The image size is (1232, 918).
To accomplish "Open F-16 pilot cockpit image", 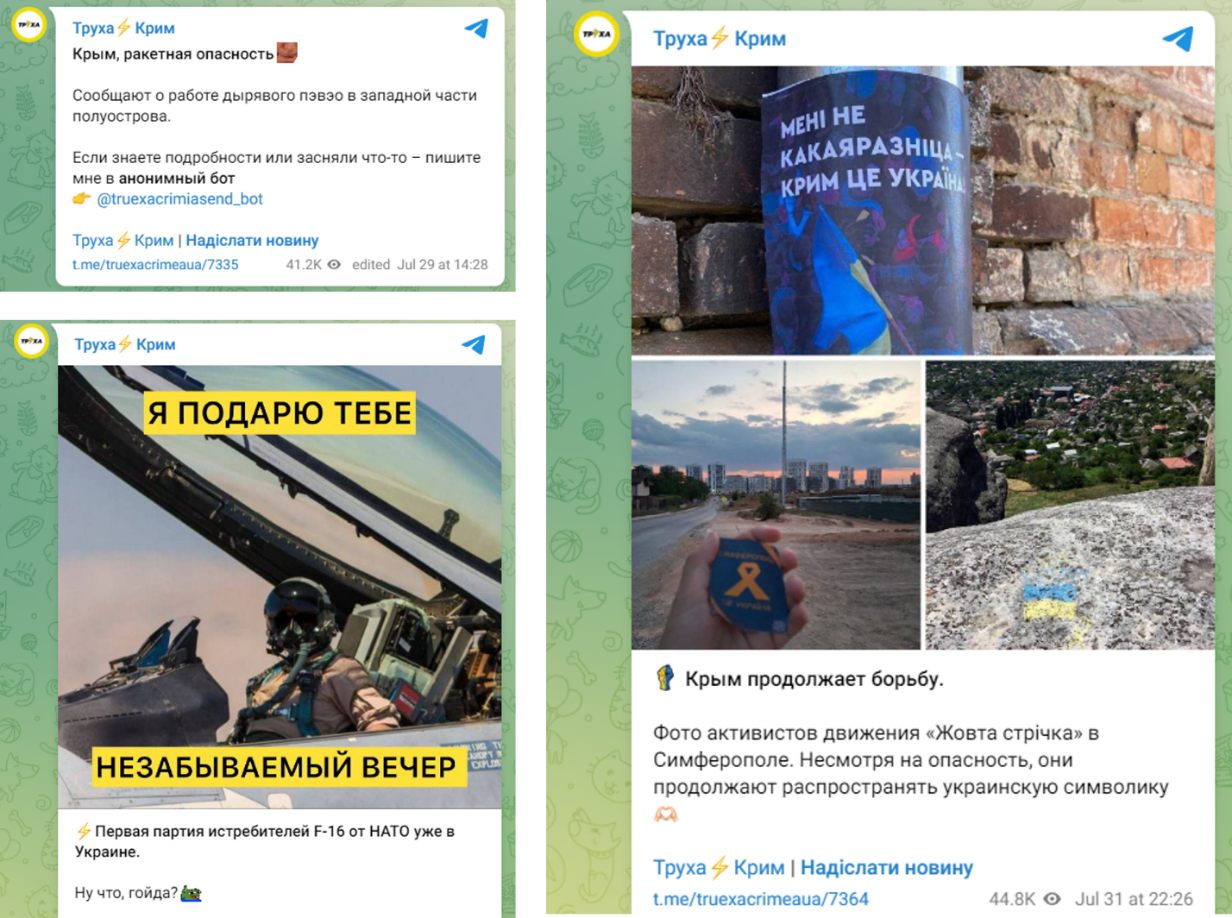I will pos(279,587).
